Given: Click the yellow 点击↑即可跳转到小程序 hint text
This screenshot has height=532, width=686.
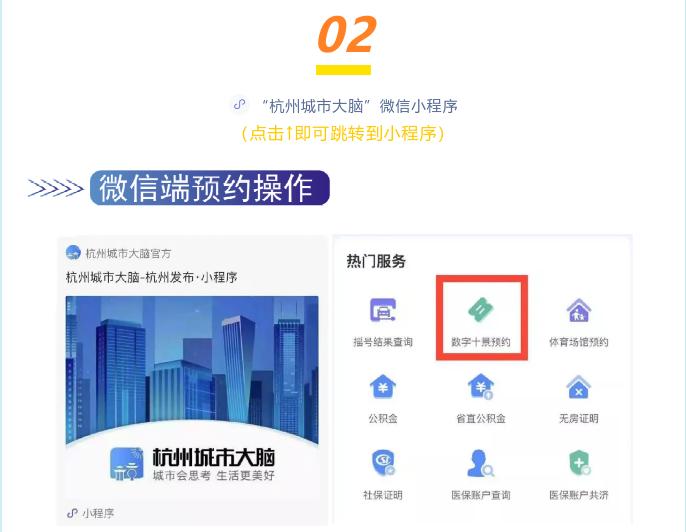Looking at the screenshot, I should 343,133.
